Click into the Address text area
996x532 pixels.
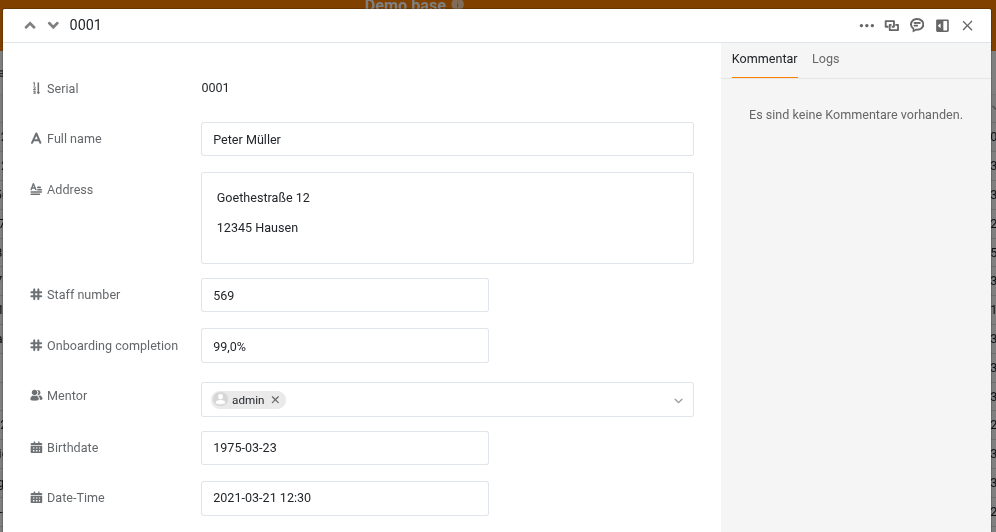tap(447, 217)
